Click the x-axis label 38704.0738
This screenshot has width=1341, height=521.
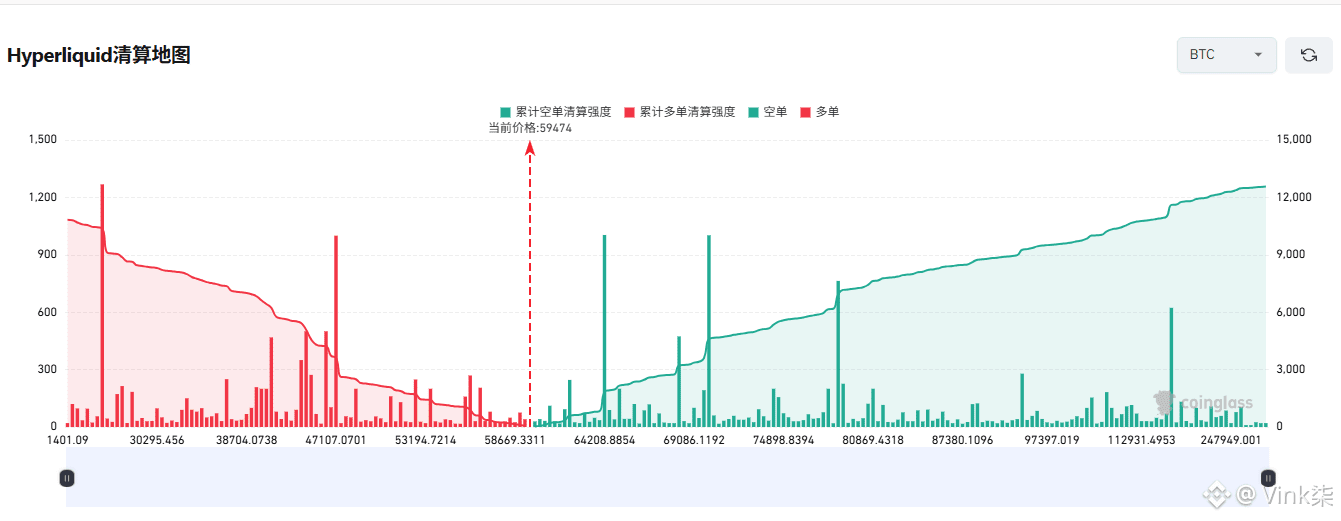pos(246,439)
